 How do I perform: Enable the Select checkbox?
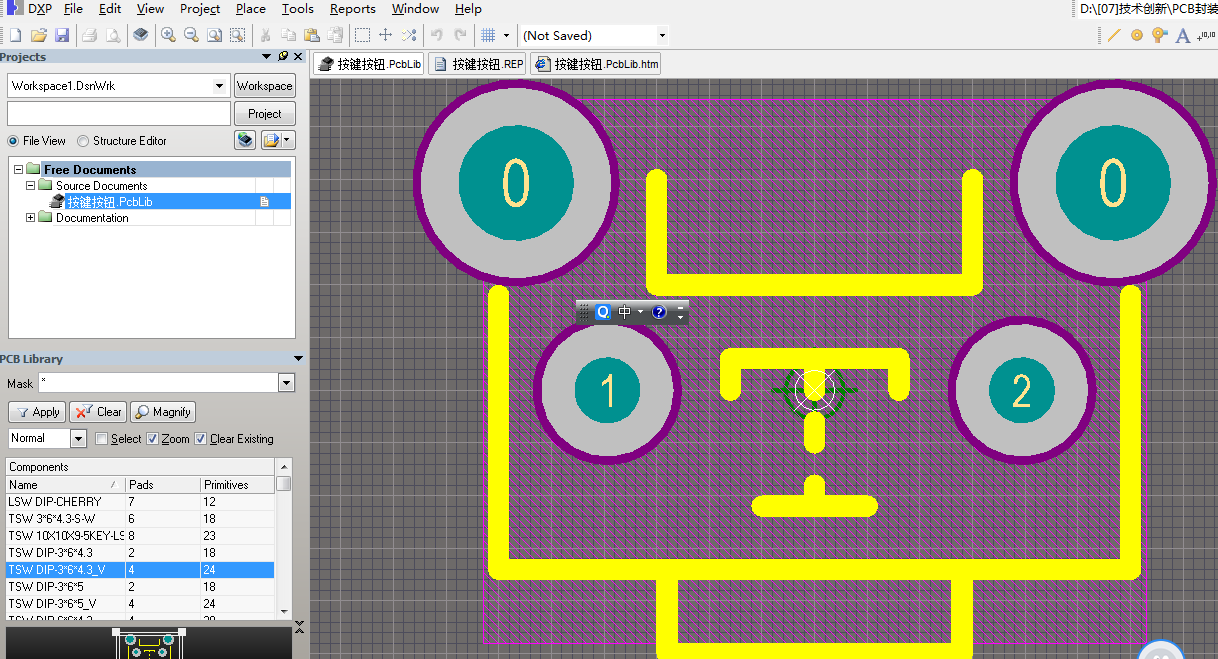pos(101,439)
